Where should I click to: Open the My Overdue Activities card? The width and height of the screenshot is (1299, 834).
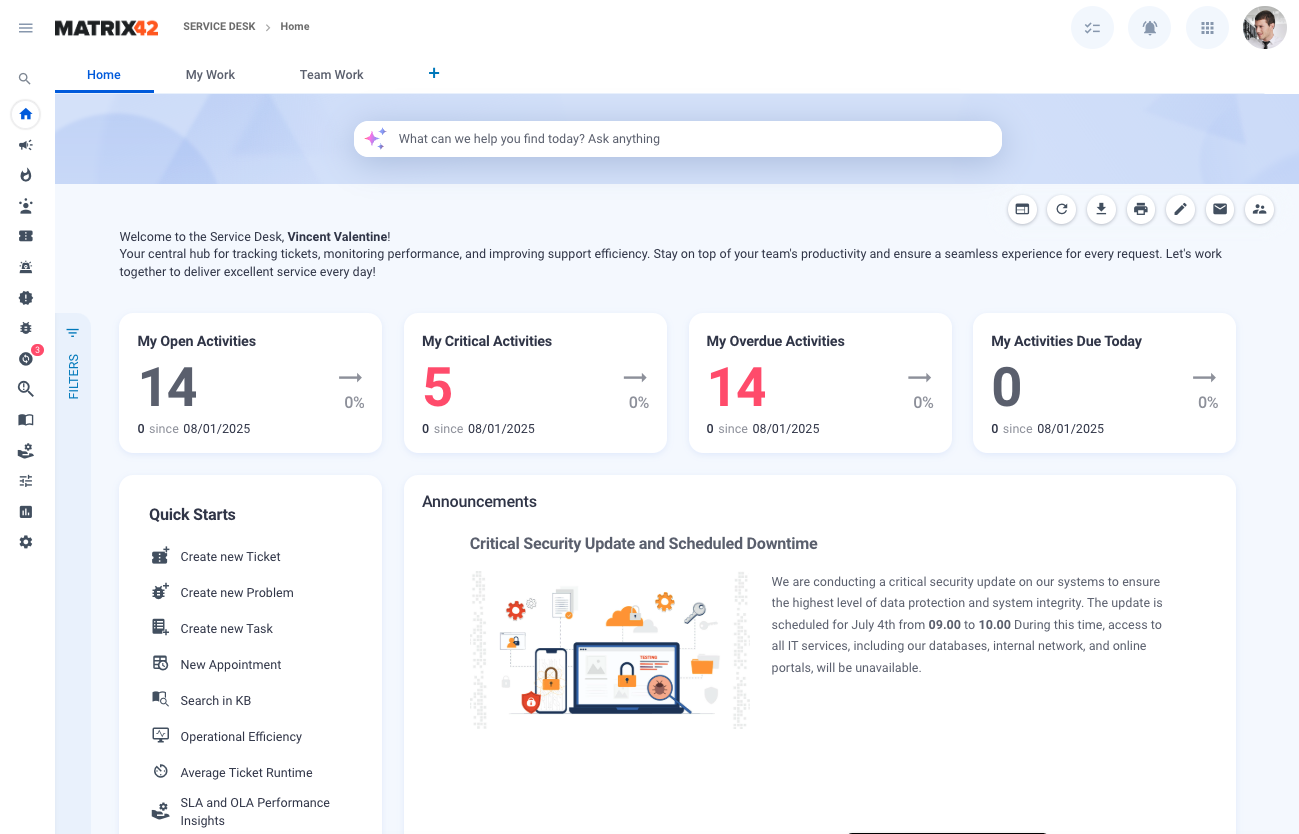(820, 383)
